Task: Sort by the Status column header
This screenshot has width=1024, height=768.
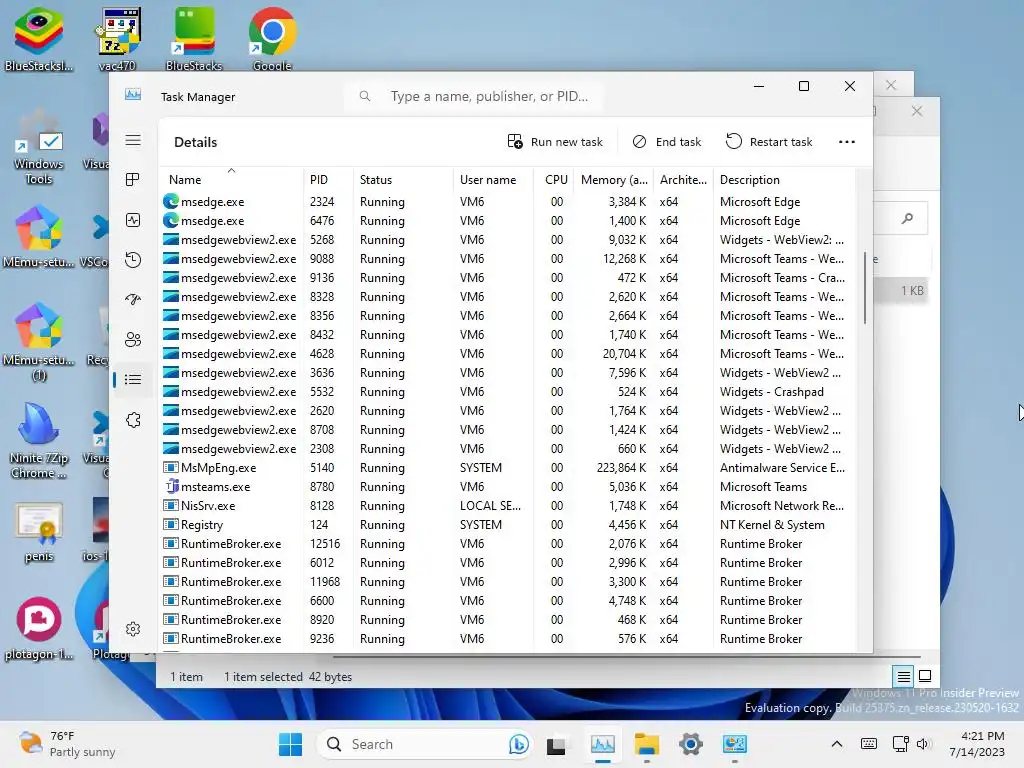Action: tap(402, 180)
